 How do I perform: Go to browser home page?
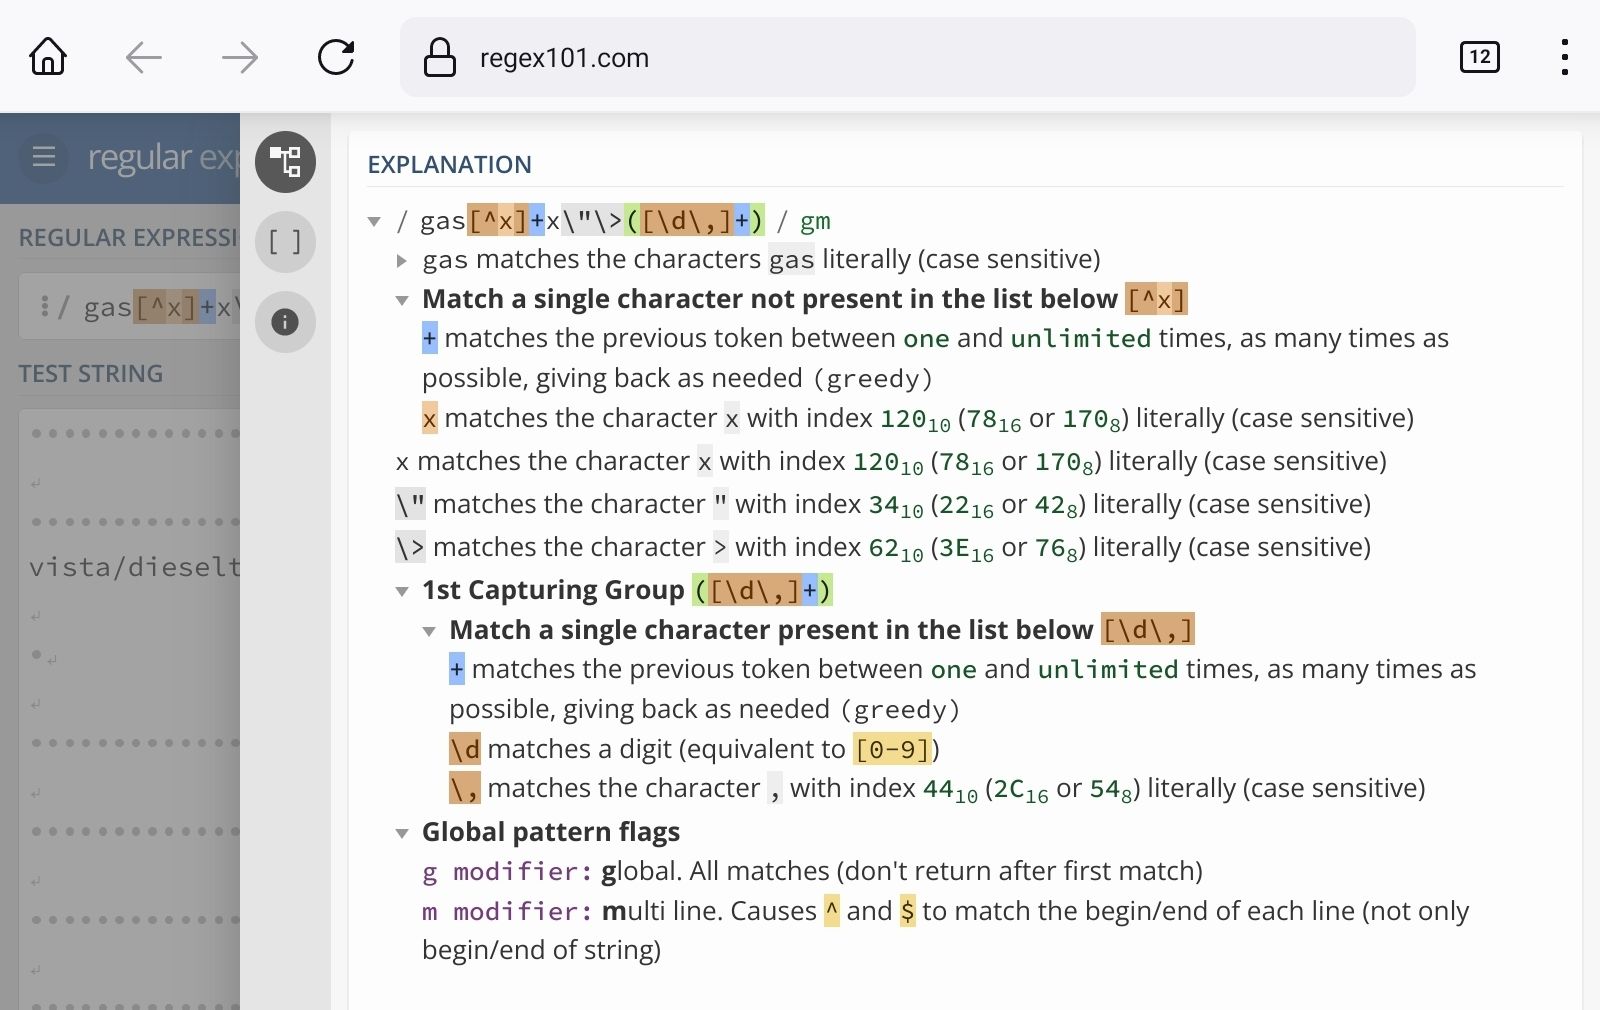pos(48,57)
